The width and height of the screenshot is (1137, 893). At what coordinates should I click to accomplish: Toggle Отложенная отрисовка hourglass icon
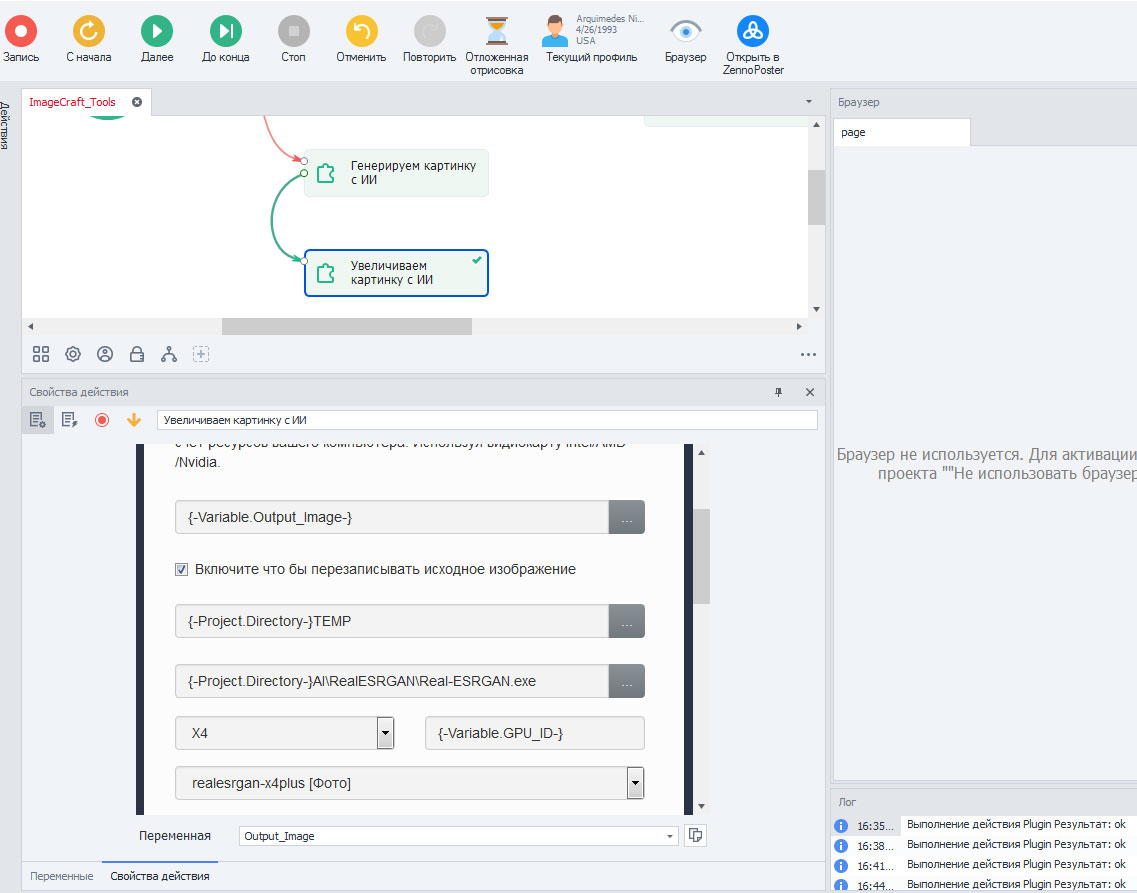[496, 31]
